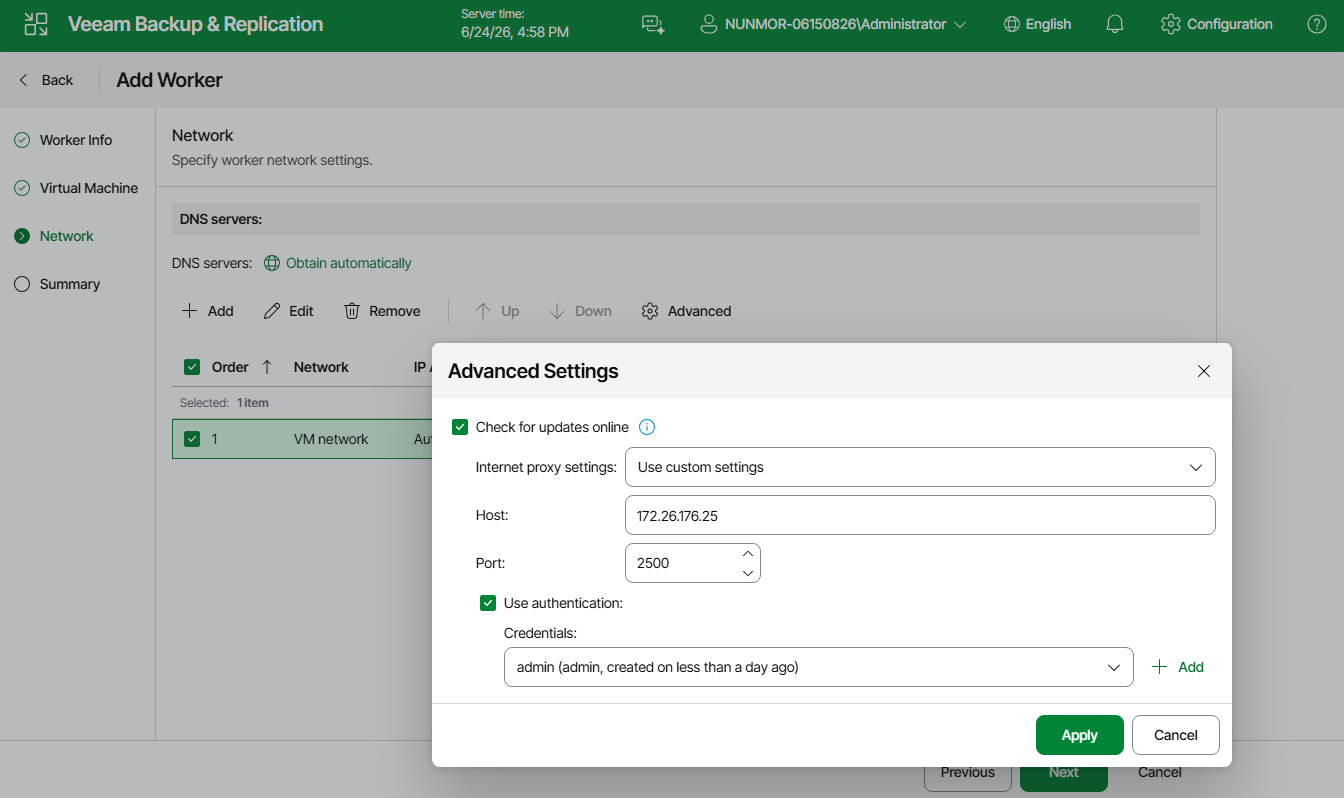Click the Veeam logo icon in header
Viewport: 1344px width, 798px height.
click(x=36, y=24)
